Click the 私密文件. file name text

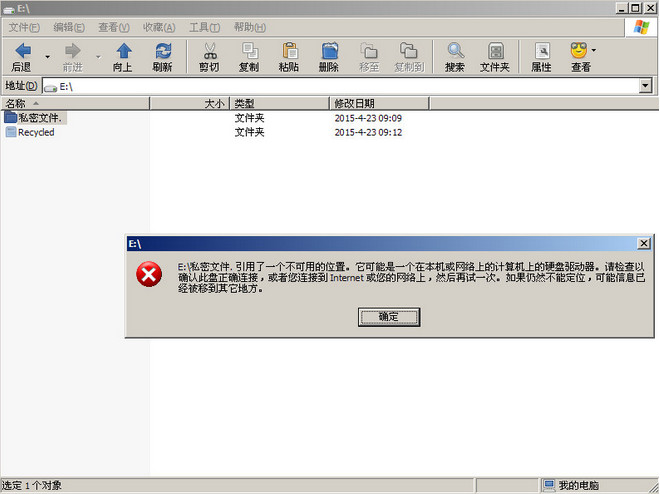click(x=40, y=118)
